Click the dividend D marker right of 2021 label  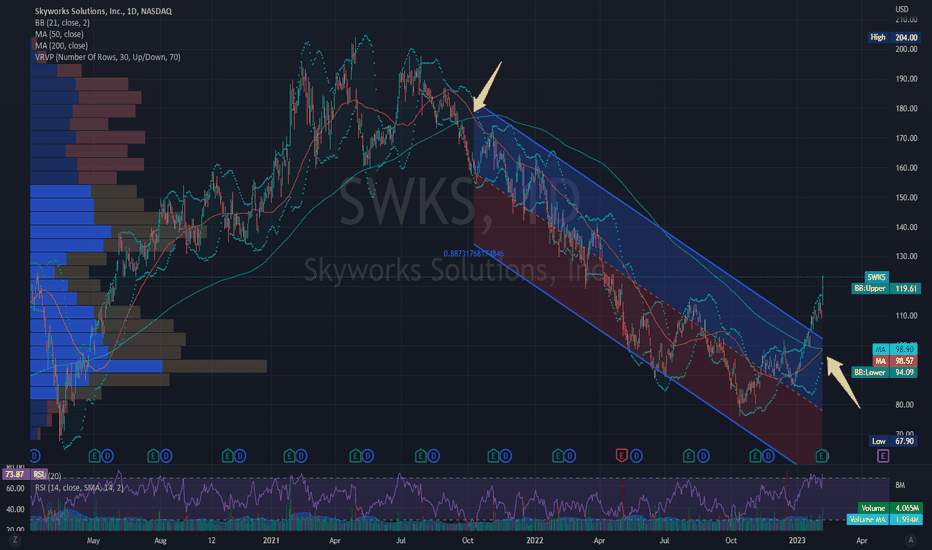[x=301, y=456]
